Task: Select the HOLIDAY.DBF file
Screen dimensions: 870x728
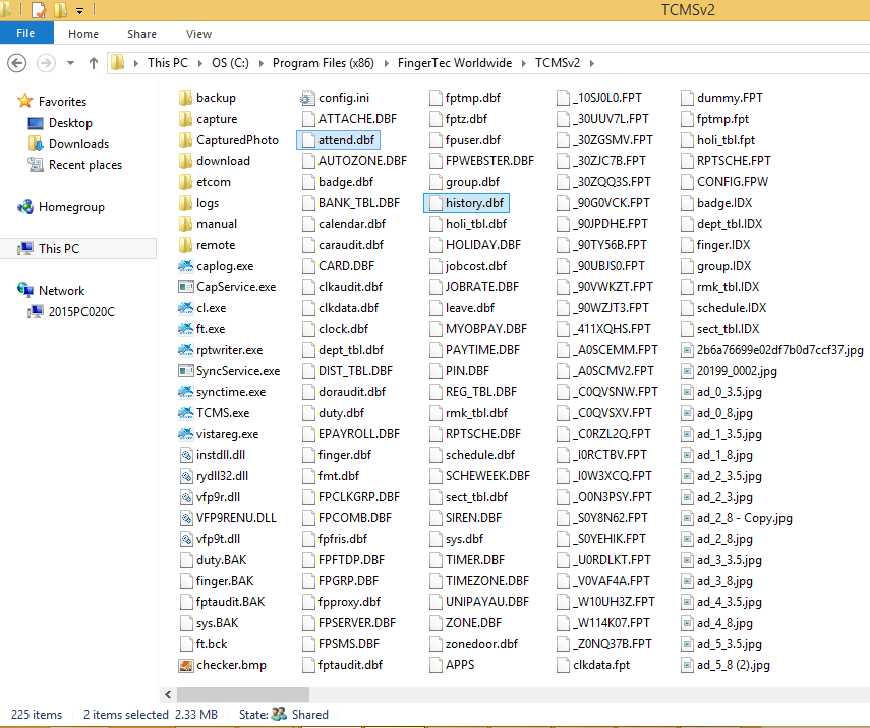Action: coord(476,245)
